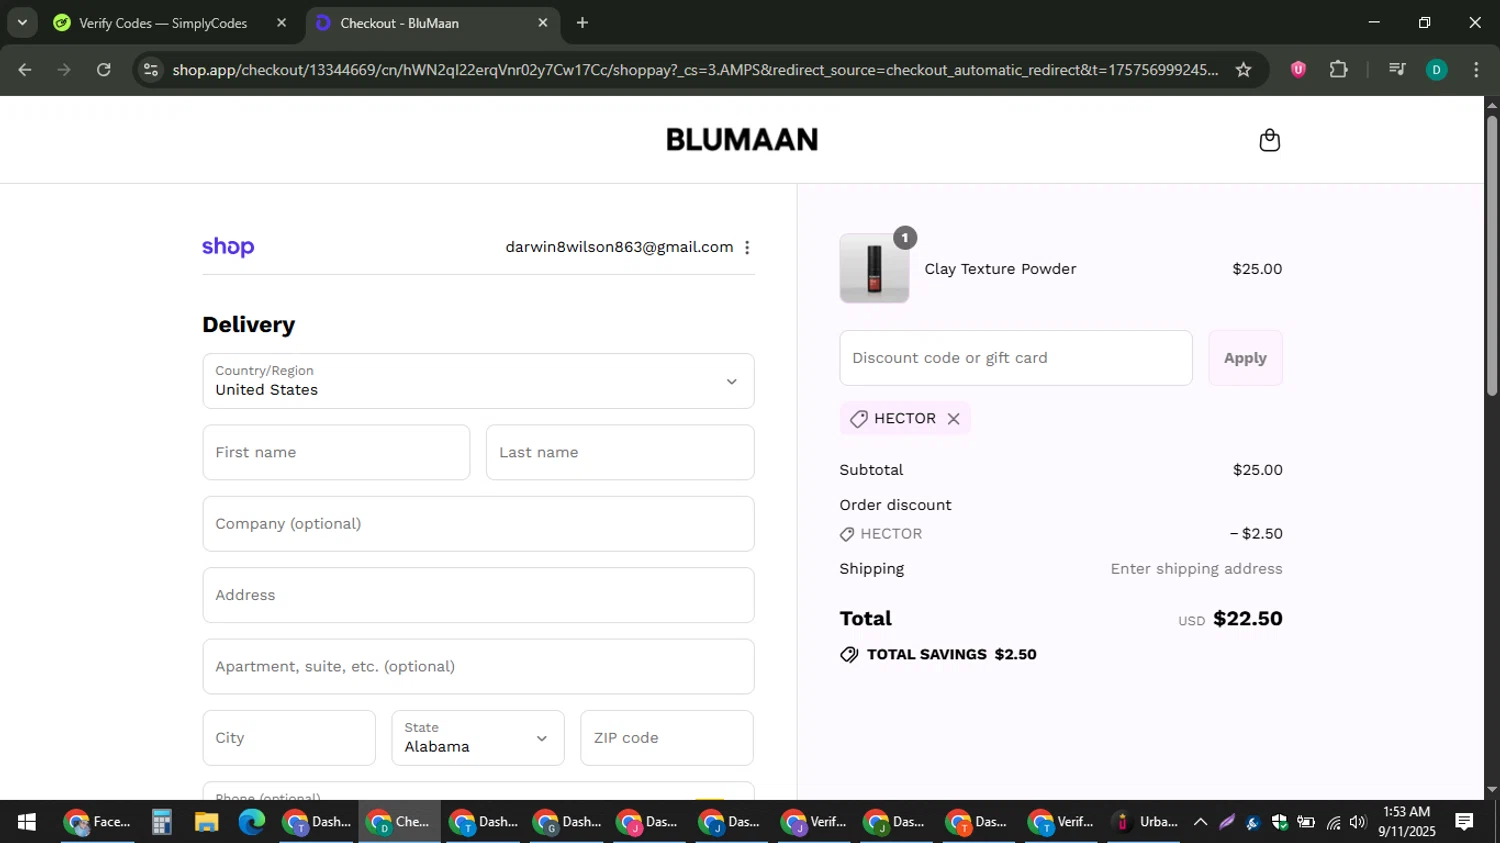Go forward in browser history

click(64, 70)
